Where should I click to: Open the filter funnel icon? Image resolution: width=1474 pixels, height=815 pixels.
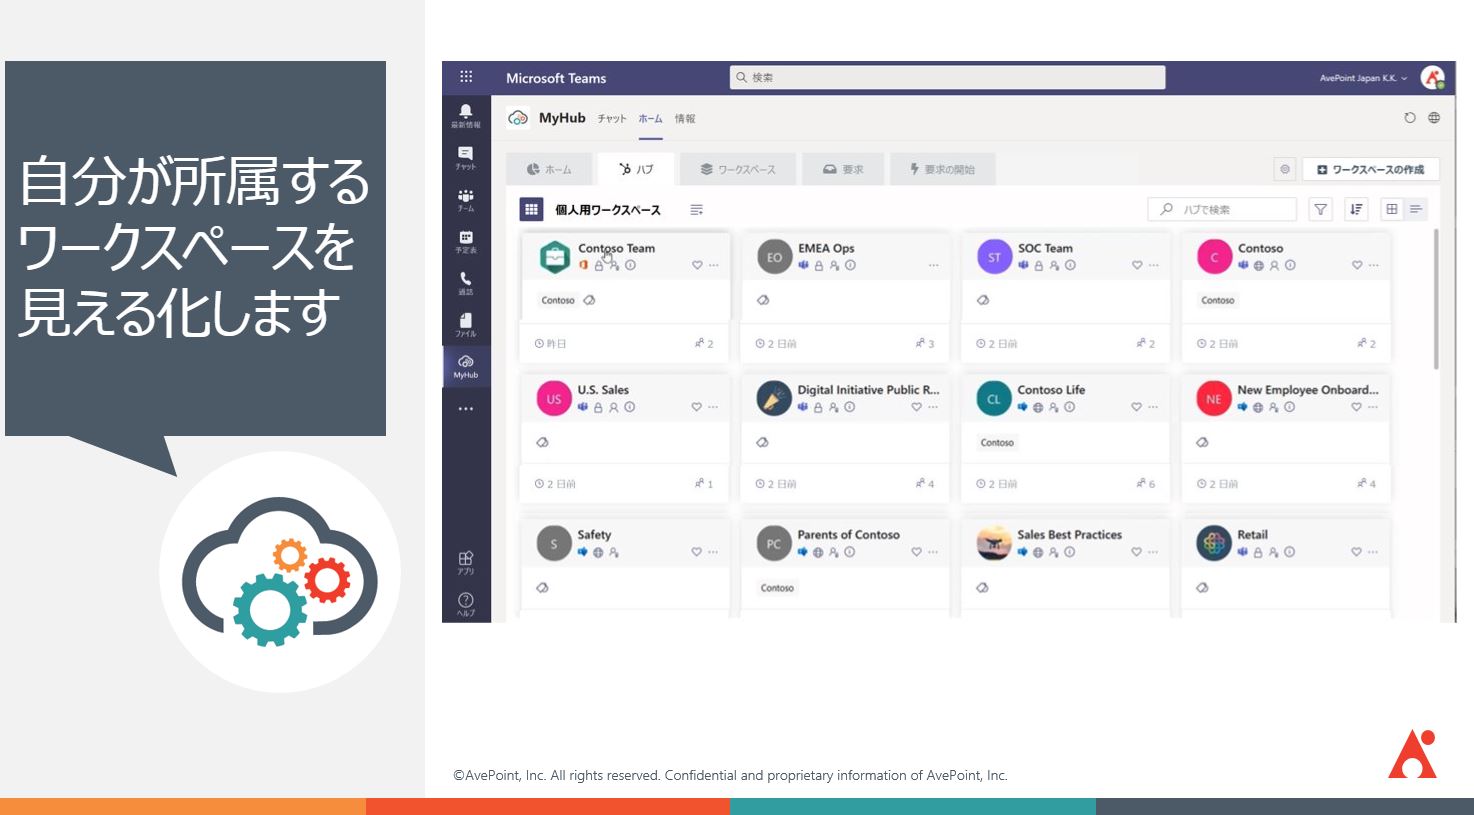(1321, 209)
